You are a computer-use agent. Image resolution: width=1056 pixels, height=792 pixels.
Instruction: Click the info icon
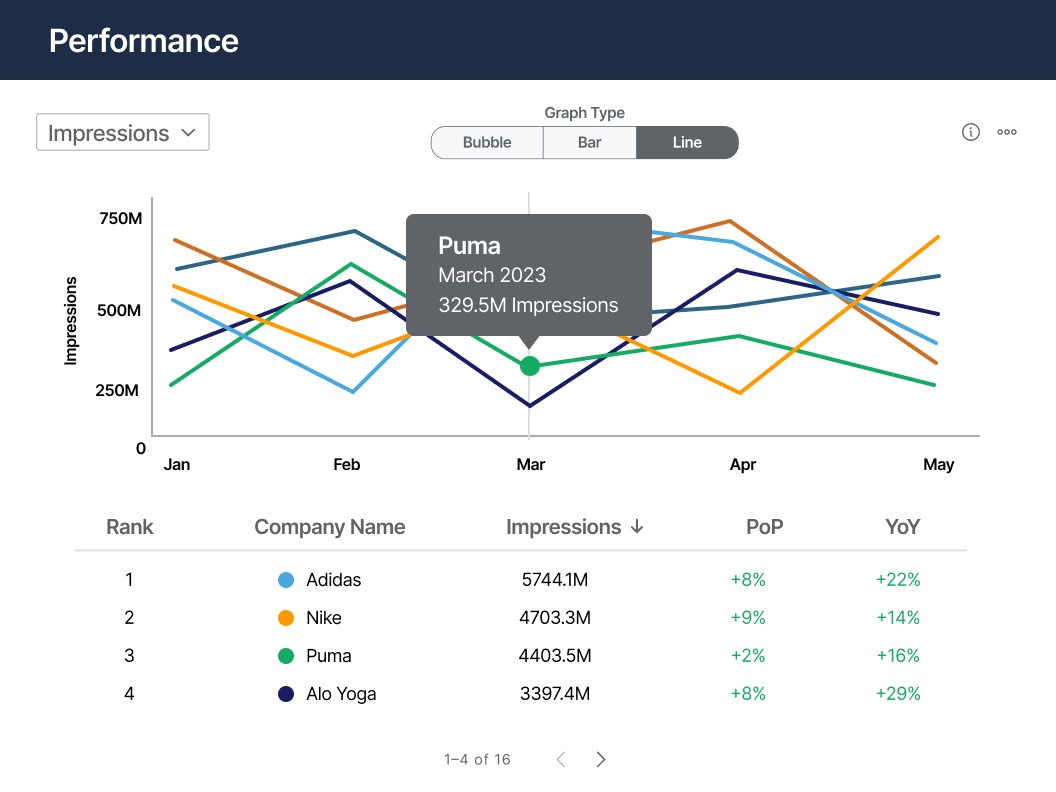pyautogui.click(x=970, y=132)
